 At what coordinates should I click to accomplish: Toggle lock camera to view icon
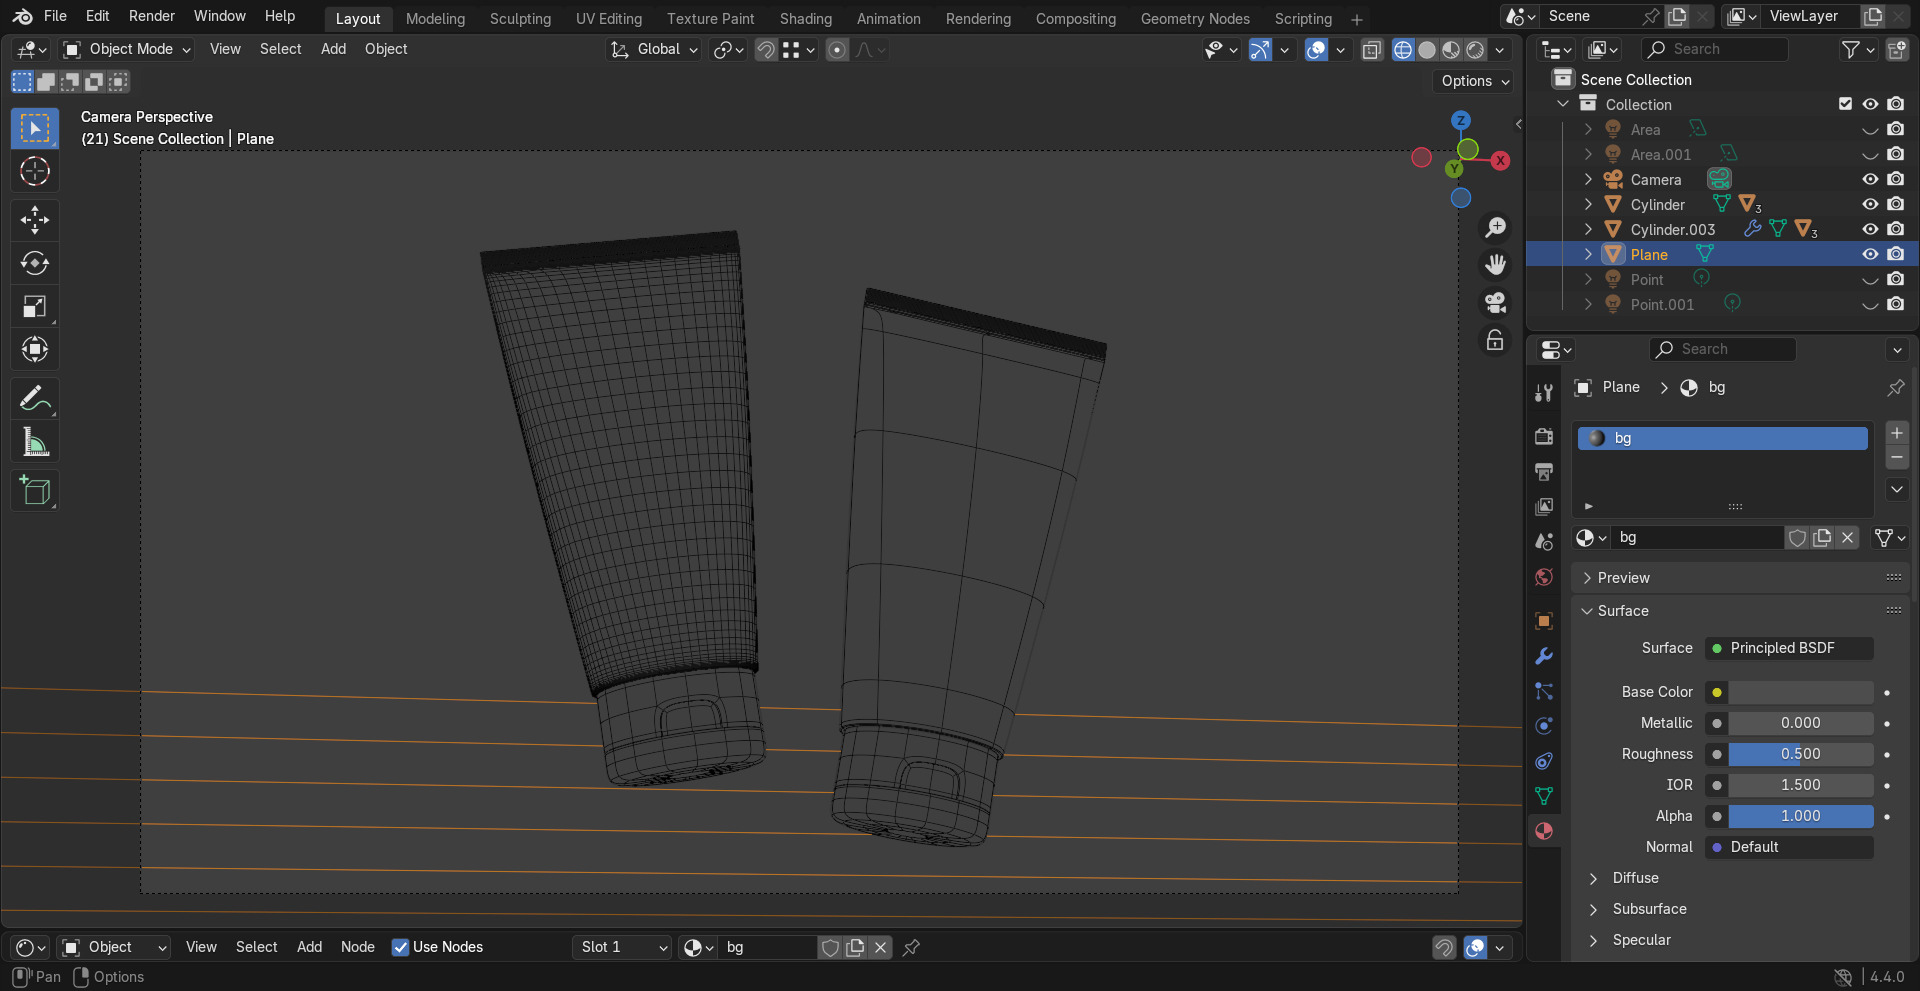coord(1495,341)
